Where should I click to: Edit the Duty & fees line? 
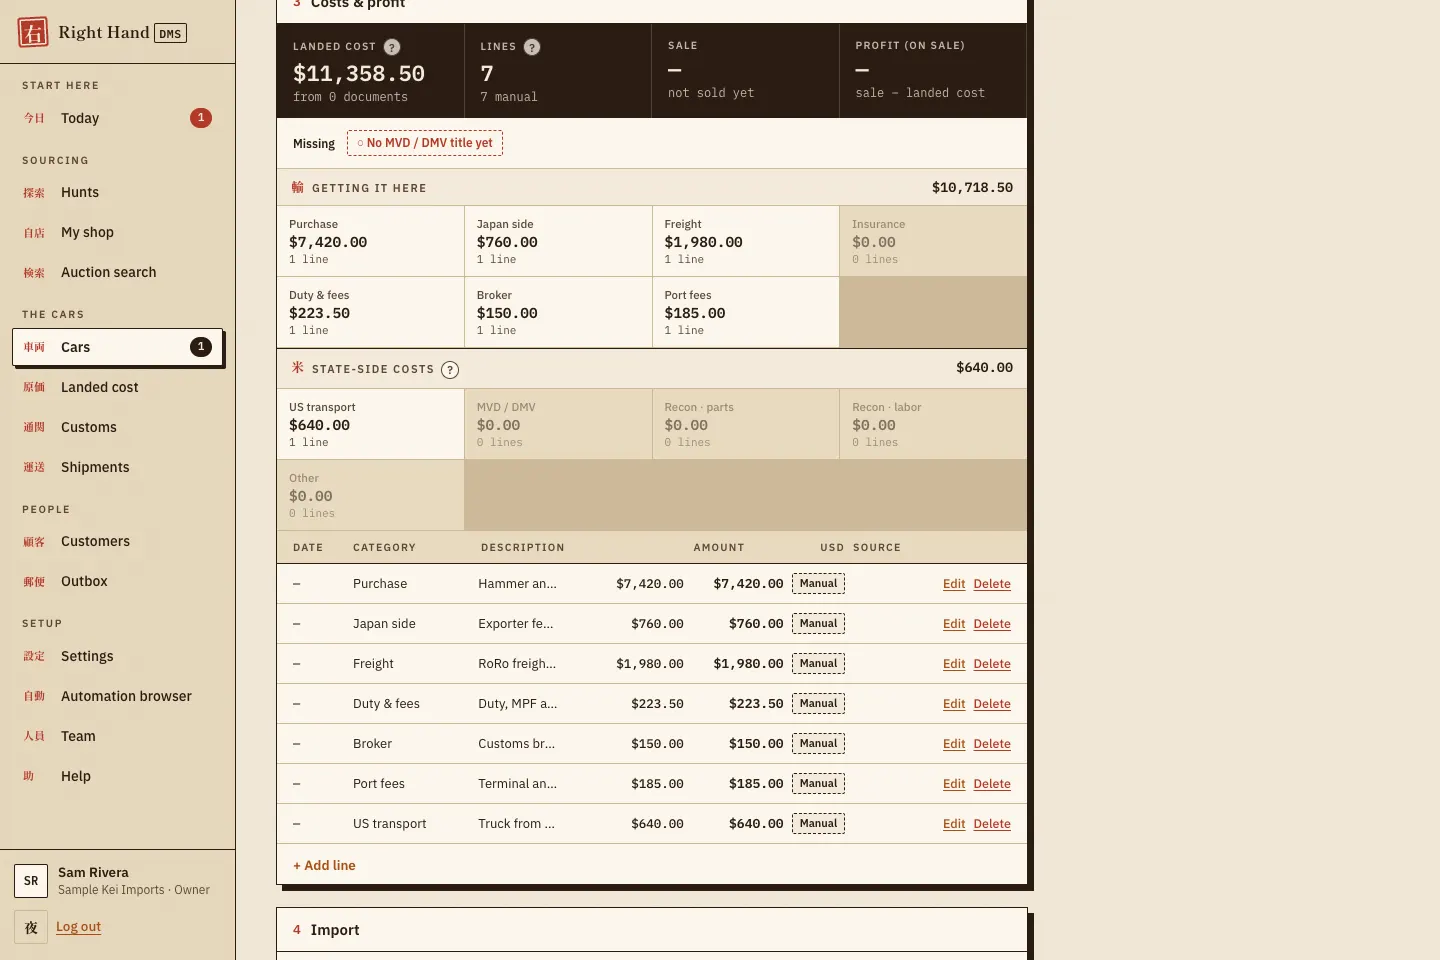click(954, 704)
